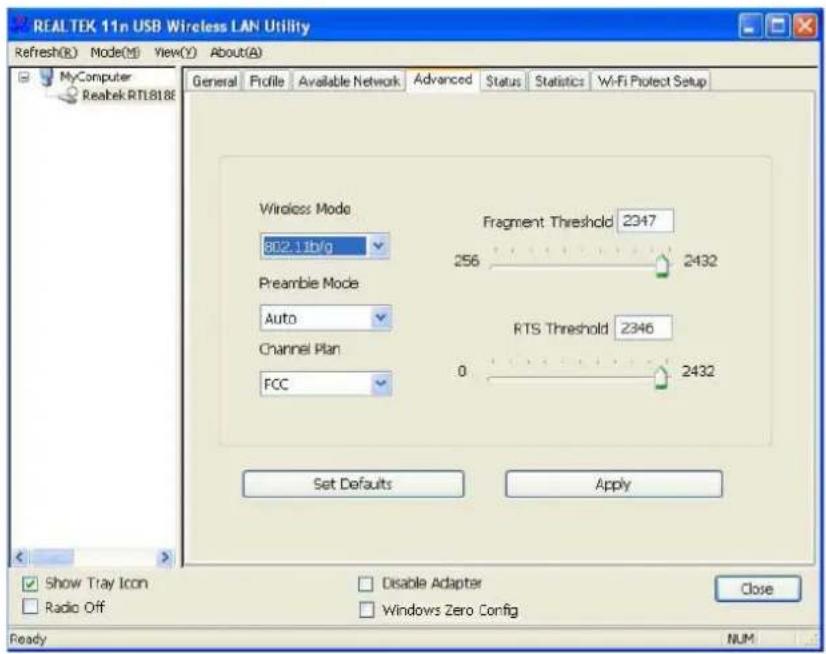Screen dimensions: 826x654
Task: Switch to the Available Network tab
Action: [349, 81]
